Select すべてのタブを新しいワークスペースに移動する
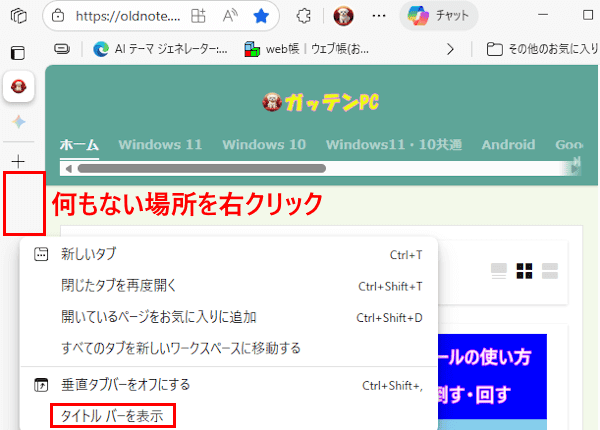The width and height of the screenshot is (600, 430). pos(228,348)
